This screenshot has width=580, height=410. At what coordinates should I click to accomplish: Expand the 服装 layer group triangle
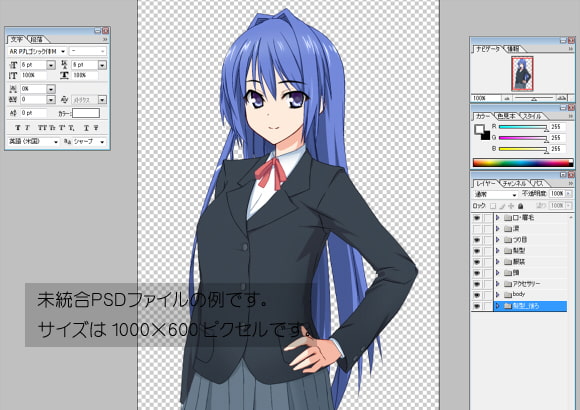click(498, 262)
